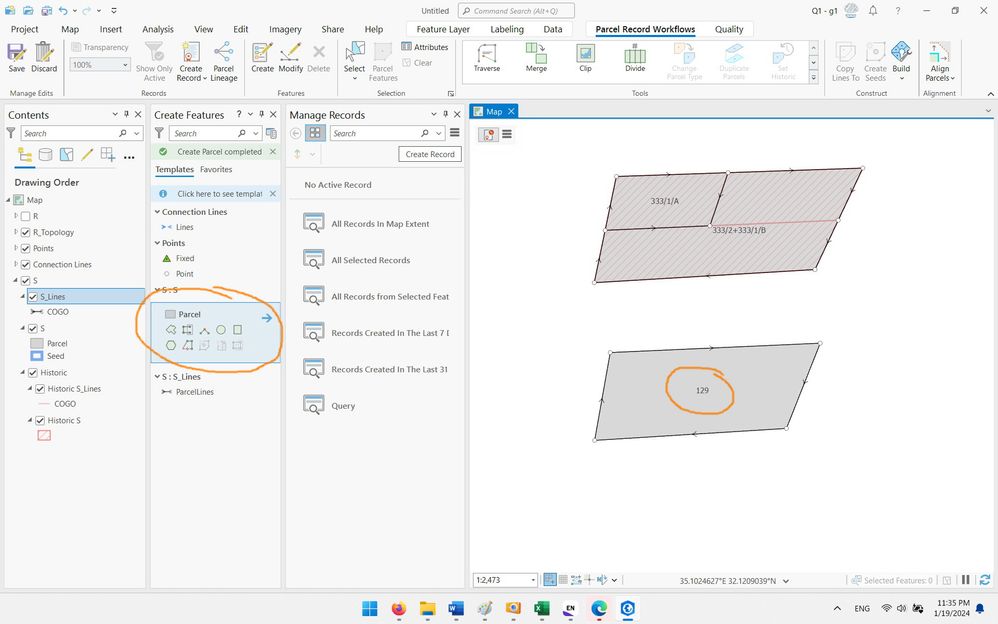This screenshot has height=624, width=998.
Task: Switch to the Quality ribbon tab
Action: [729, 29]
